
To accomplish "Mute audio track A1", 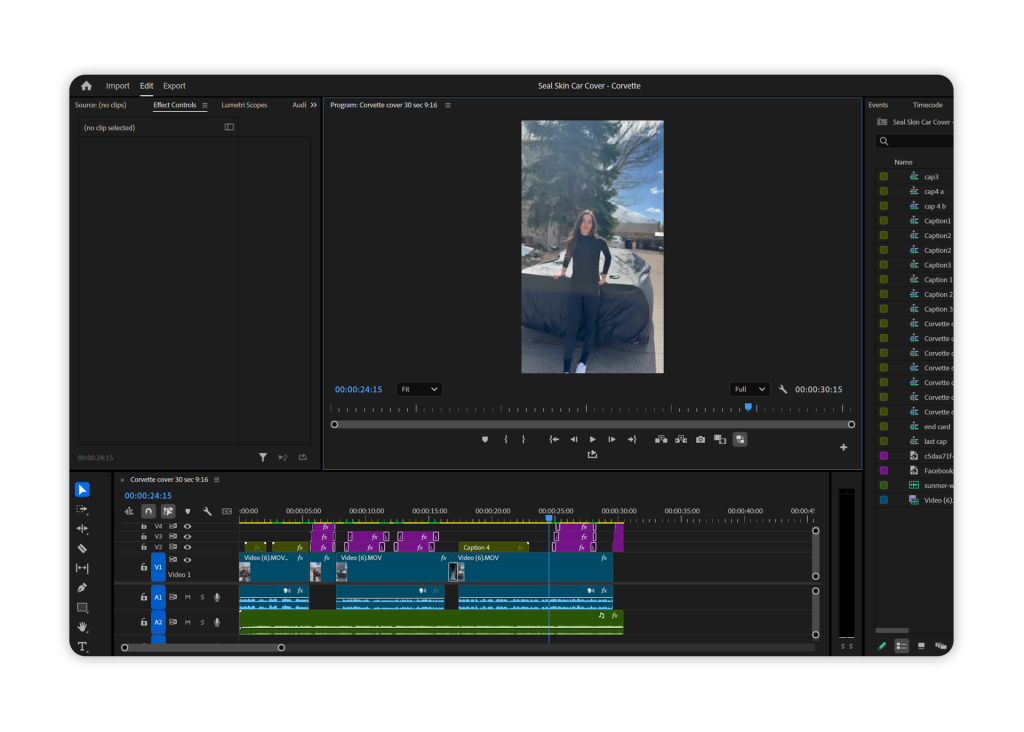I will point(187,597).
